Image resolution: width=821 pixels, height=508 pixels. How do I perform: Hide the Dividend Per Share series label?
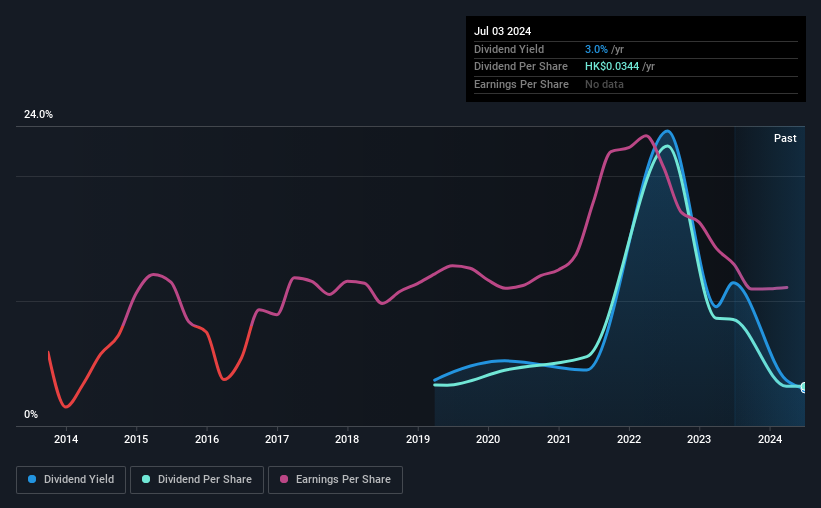point(204,480)
